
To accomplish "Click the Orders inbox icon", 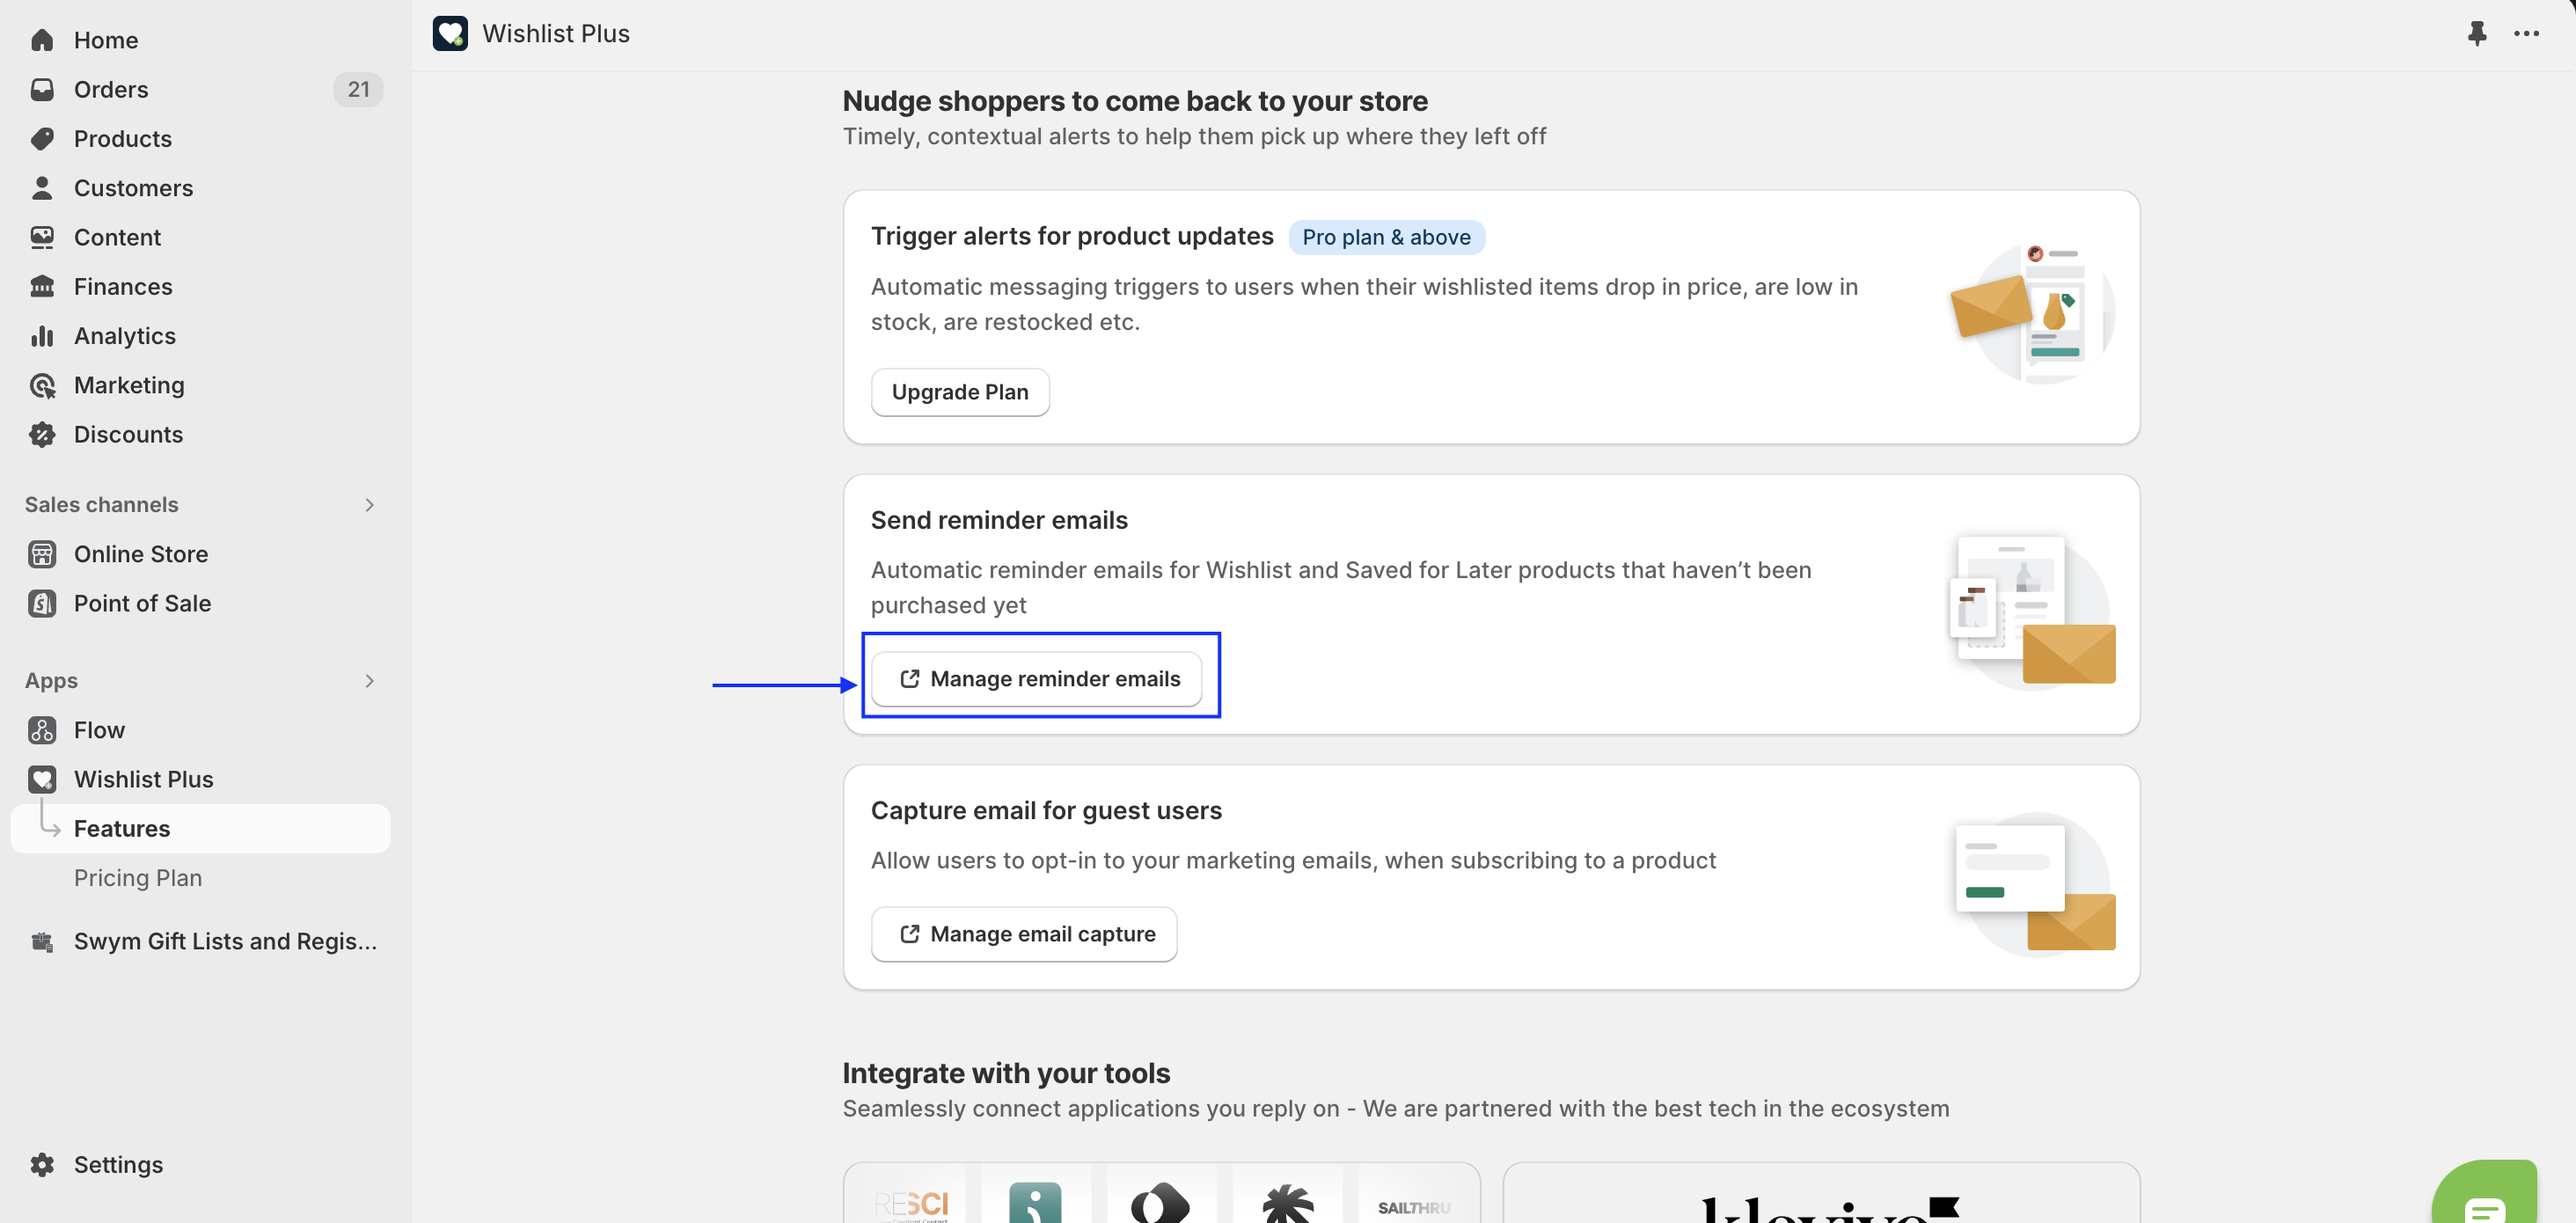I will point(42,89).
